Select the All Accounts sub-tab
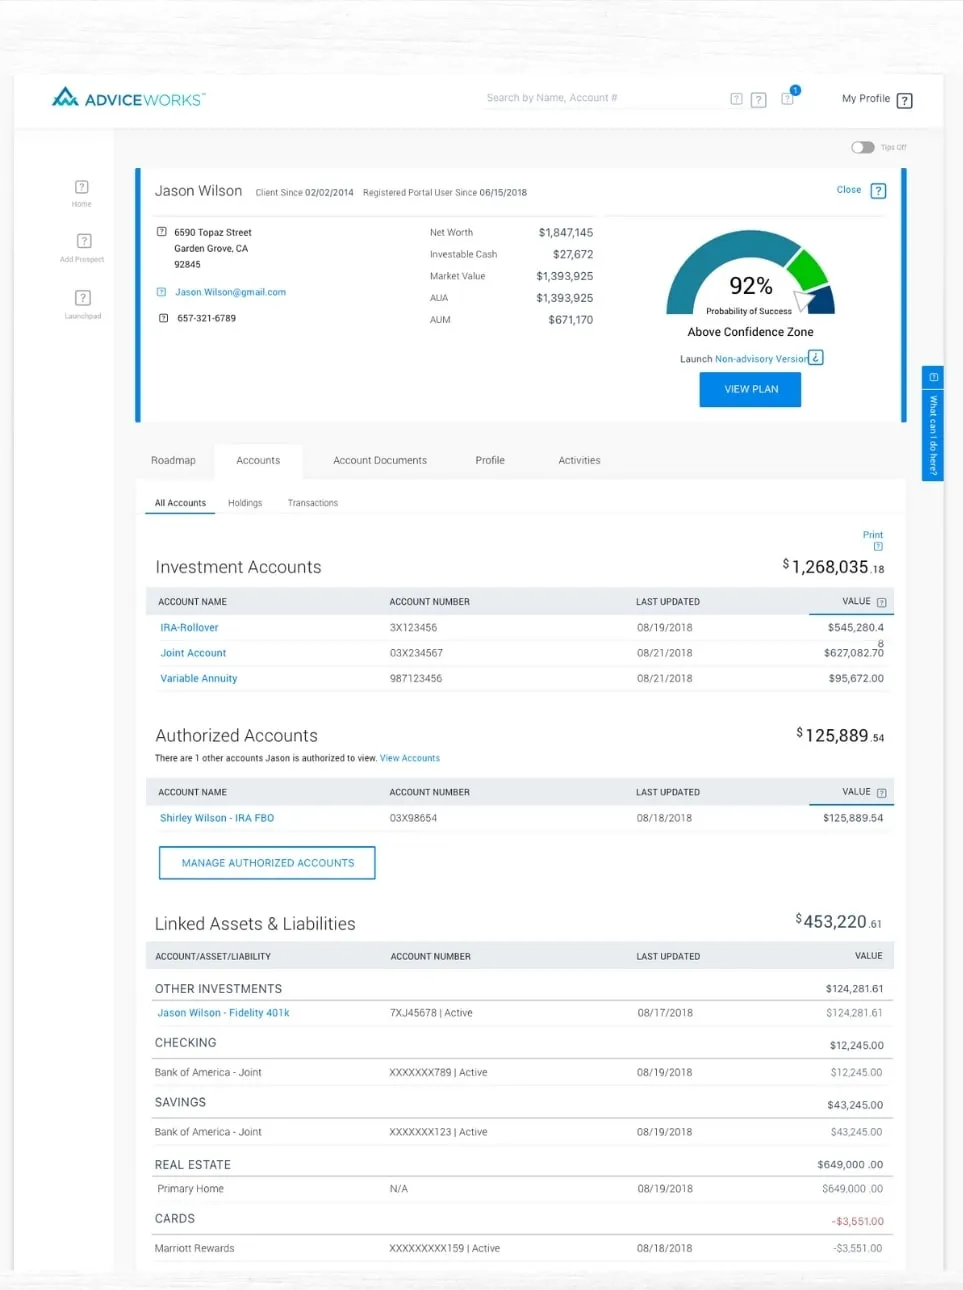 point(180,503)
